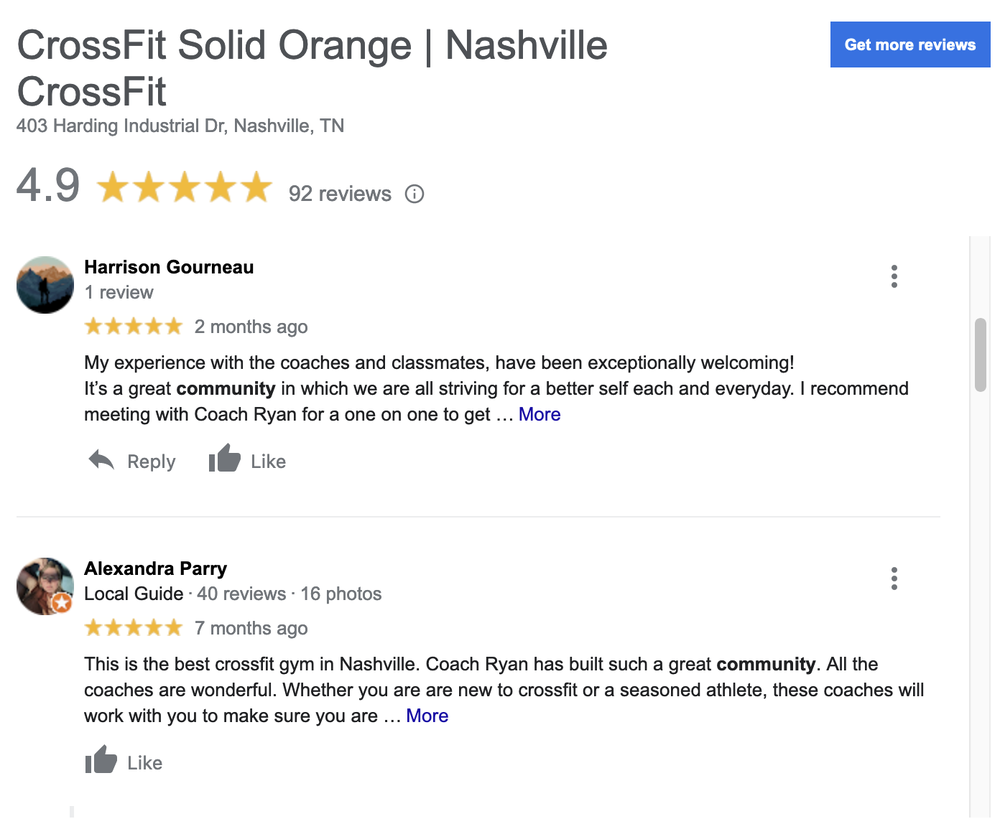Click the reviews list scrollbar thumb
The image size is (1000, 824).
click(981, 354)
